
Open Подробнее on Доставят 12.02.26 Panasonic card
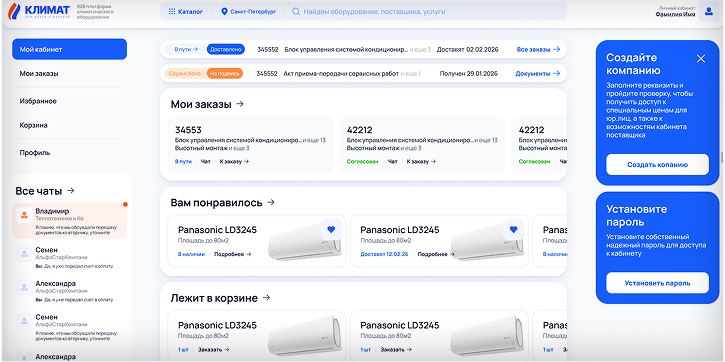tap(436, 254)
